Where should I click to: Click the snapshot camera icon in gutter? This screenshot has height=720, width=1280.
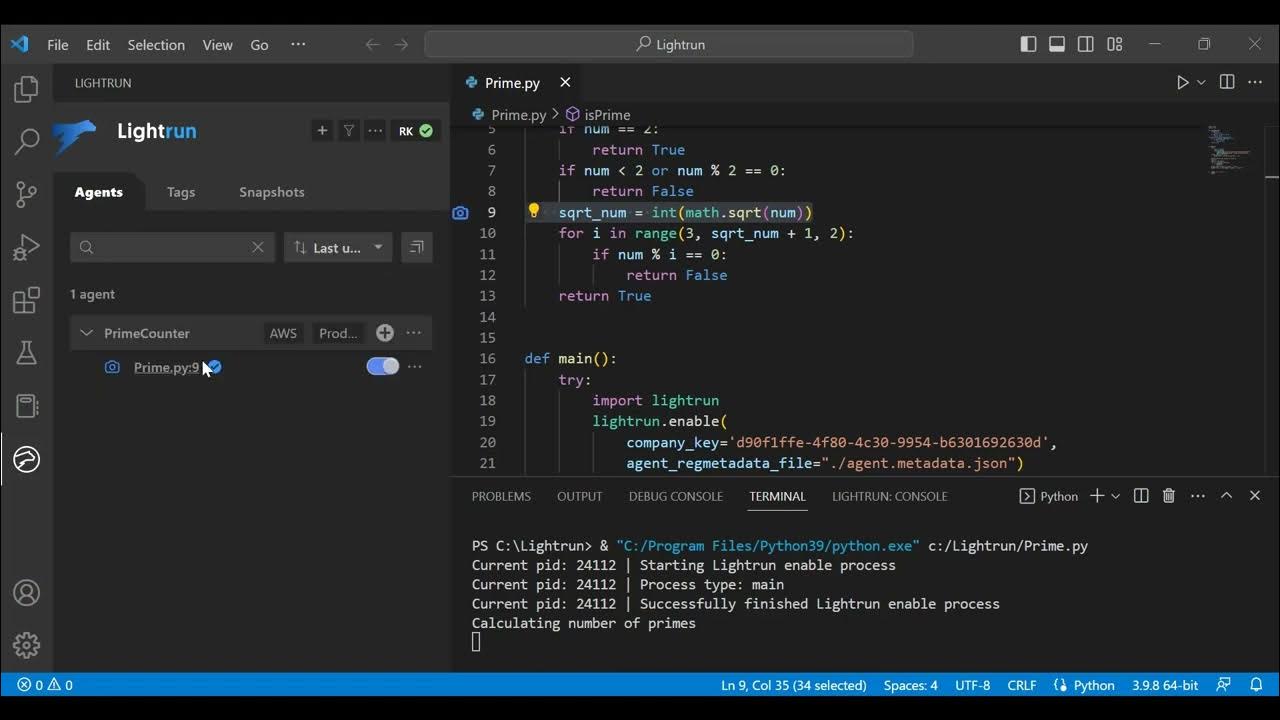click(460, 212)
